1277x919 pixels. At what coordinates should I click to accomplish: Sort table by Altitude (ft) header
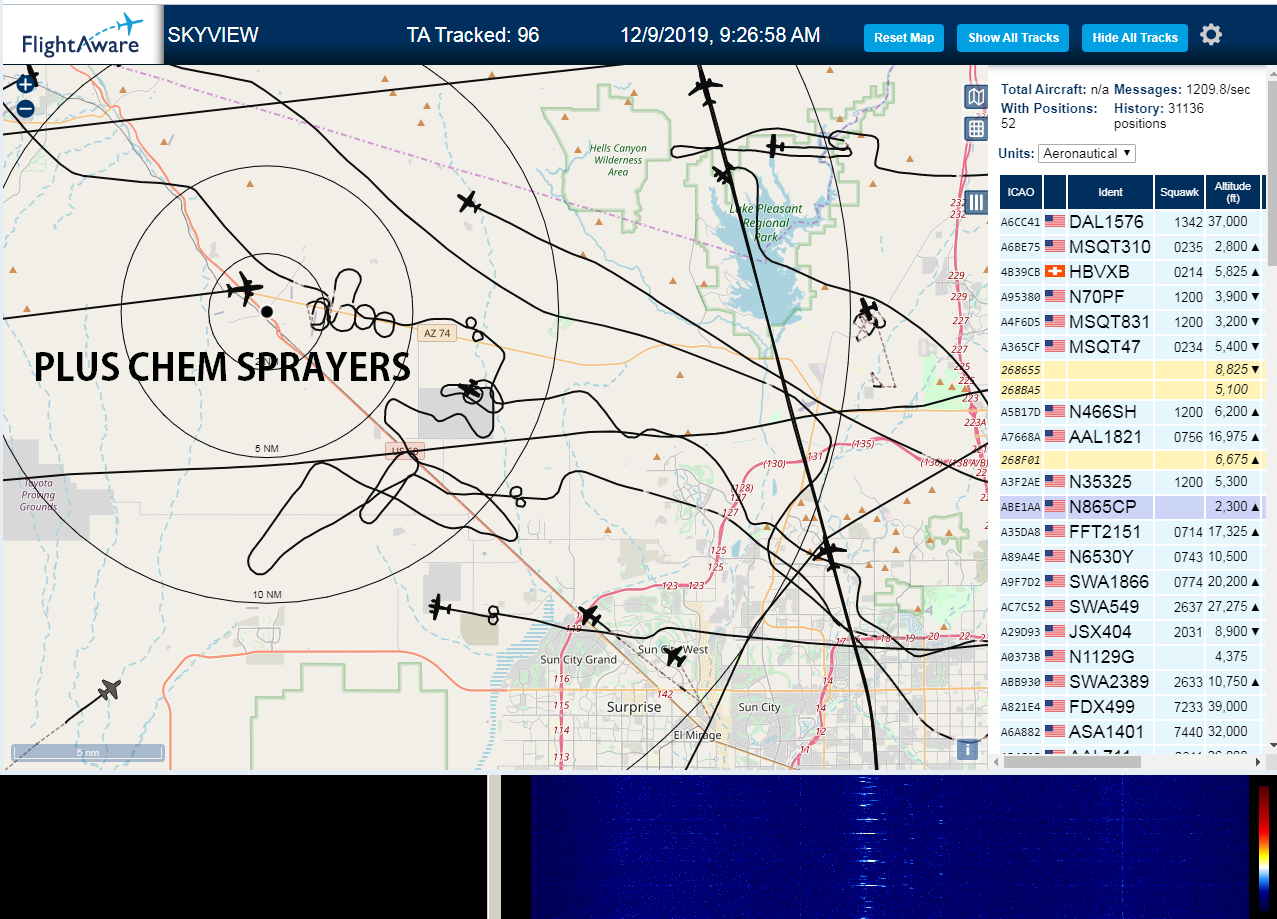click(1233, 192)
